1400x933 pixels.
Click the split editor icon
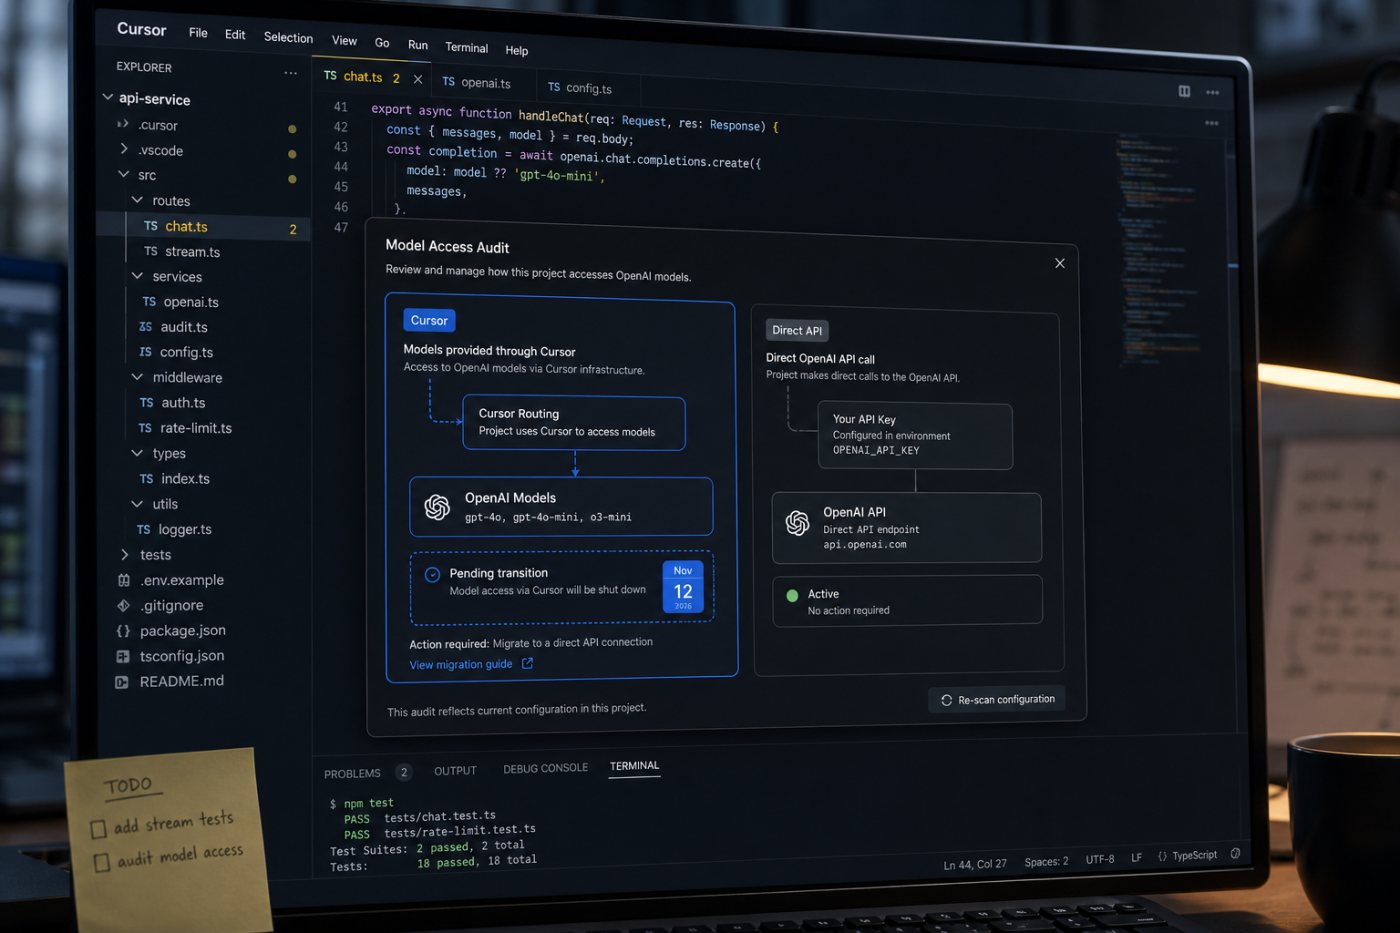1184,91
